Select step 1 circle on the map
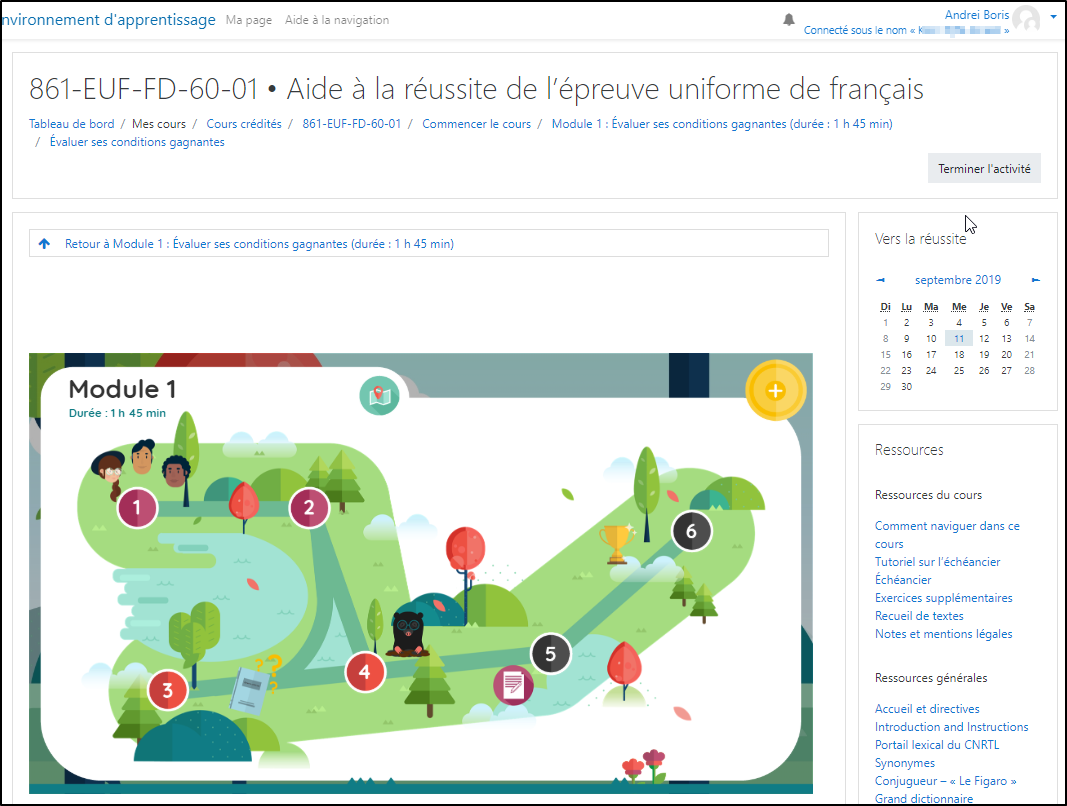 pos(137,508)
